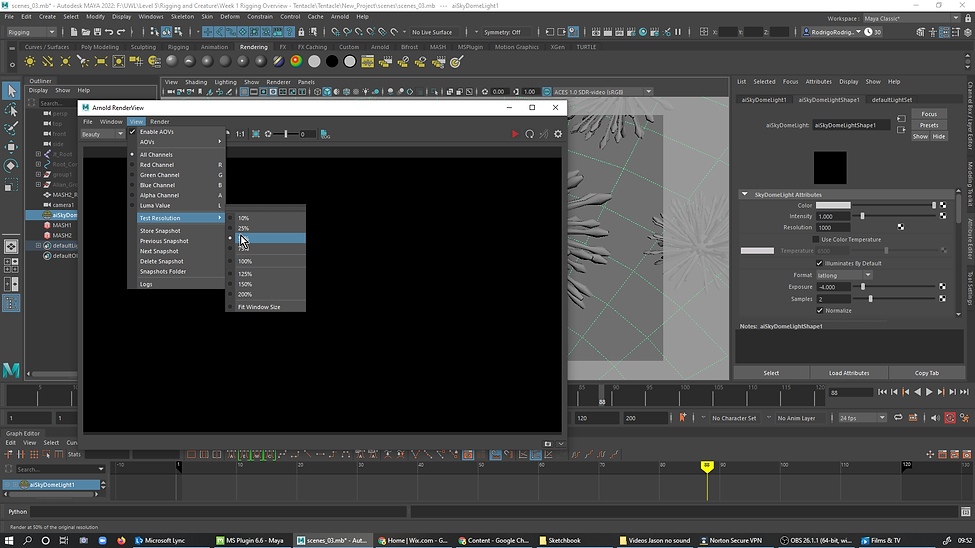Screen dimensions: 975x548
Task: Open the Firefox taskbar icon
Action: coord(121,541)
